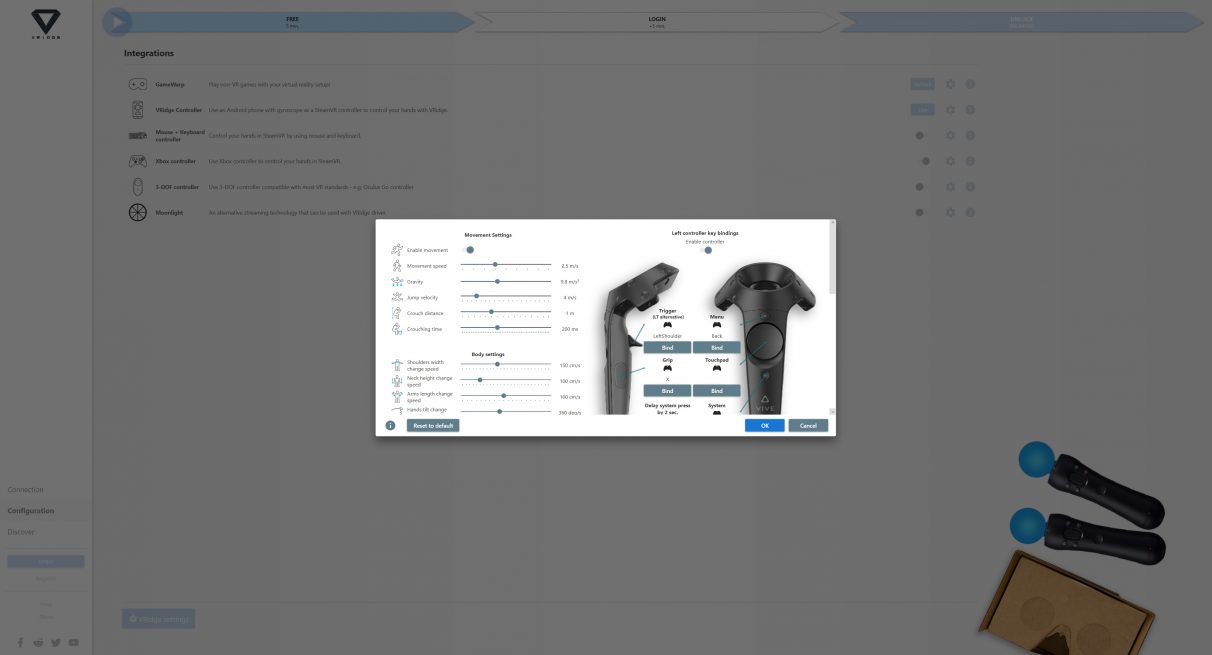Click the Shoulders width icon
This screenshot has height=655, width=1212.
(397, 365)
